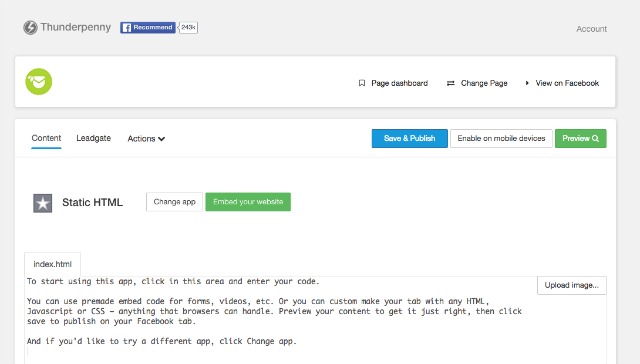Open the View on Facebook link
Image resolution: width=640 pixels, height=364 pixels.
567,83
